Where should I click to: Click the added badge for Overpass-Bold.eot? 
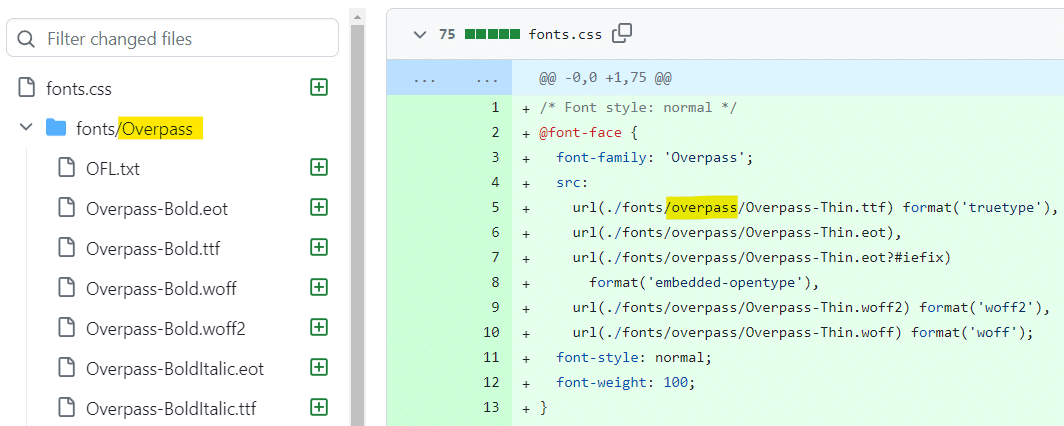[x=319, y=207]
